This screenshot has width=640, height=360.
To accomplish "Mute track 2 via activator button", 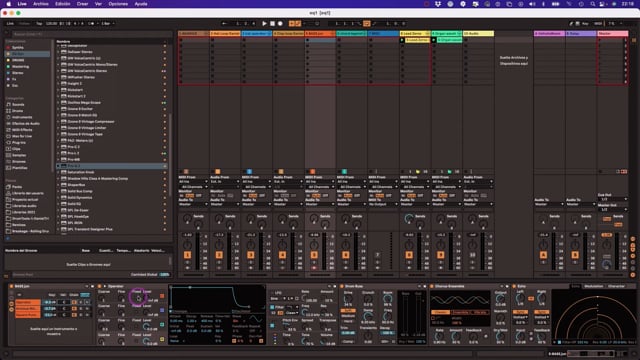I will [219, 255].
